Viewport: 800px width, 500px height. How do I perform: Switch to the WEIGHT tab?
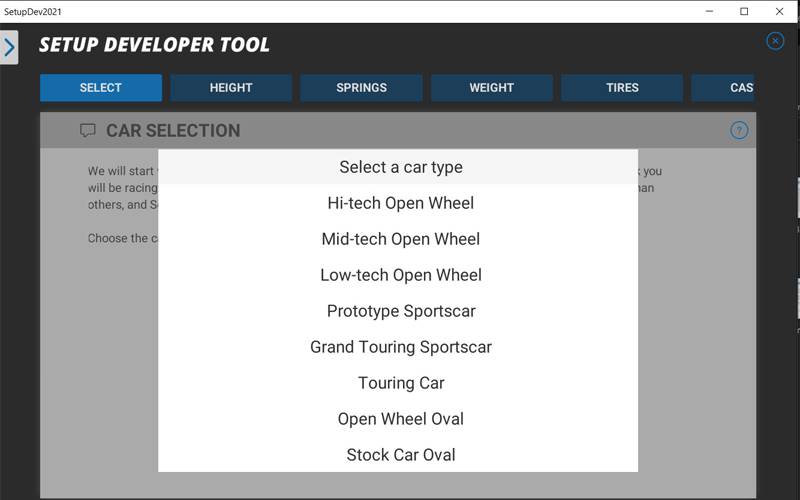[x=492, y=88]
